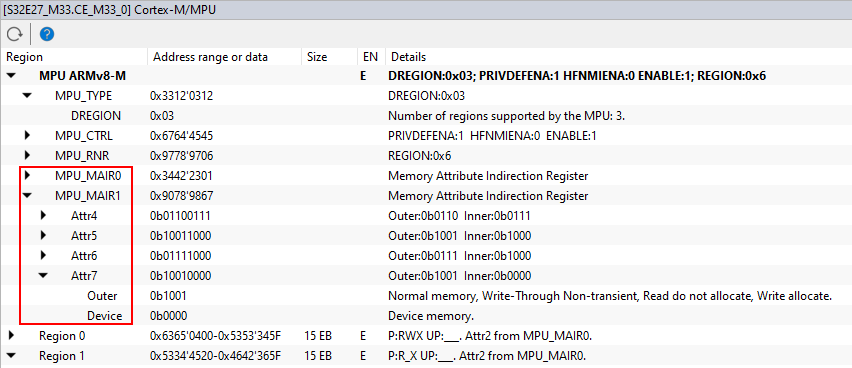852x368 pixels.
Task: Expand the Attr4 attribute node
Action: [x=43, y=216]
